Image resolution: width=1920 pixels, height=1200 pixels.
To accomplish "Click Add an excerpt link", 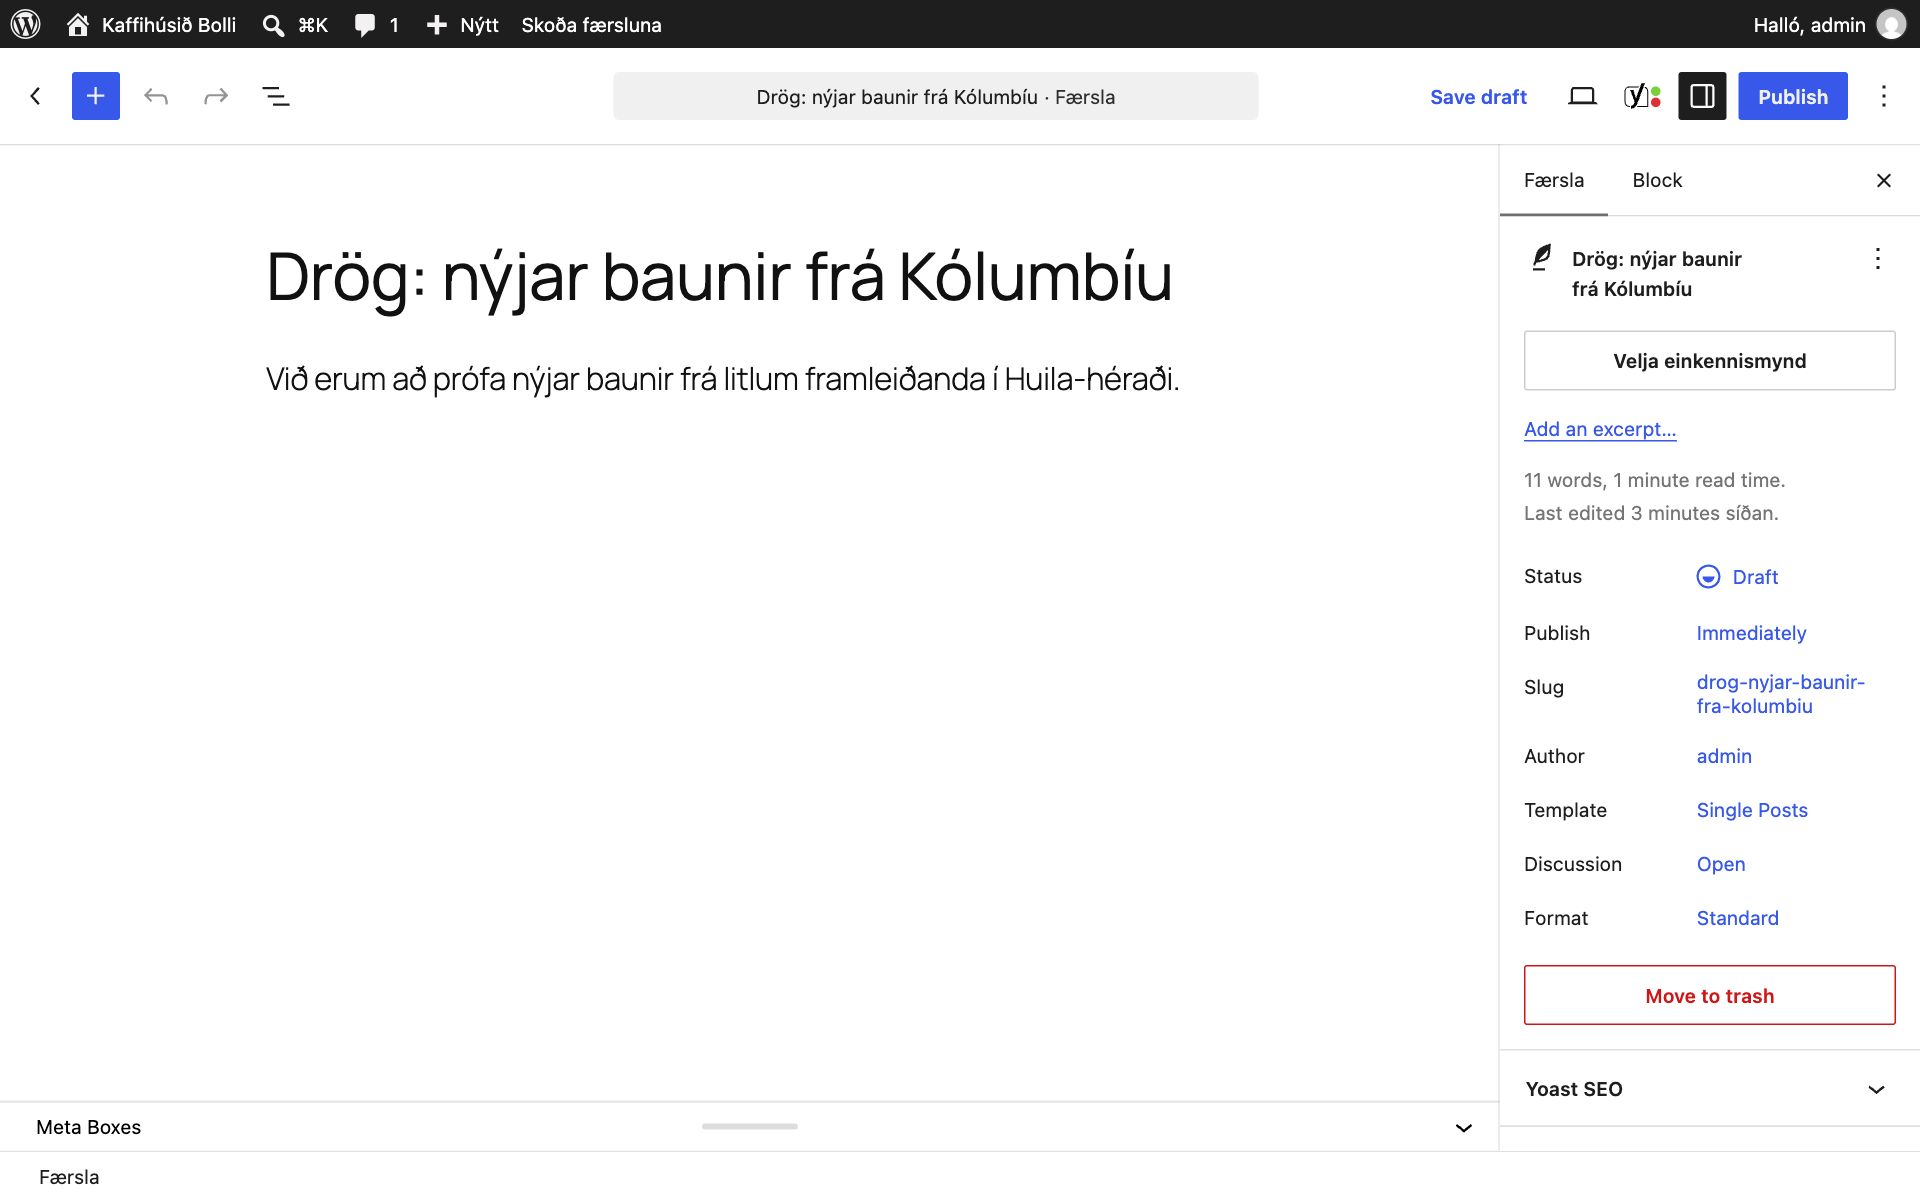I will point(1600,429).
